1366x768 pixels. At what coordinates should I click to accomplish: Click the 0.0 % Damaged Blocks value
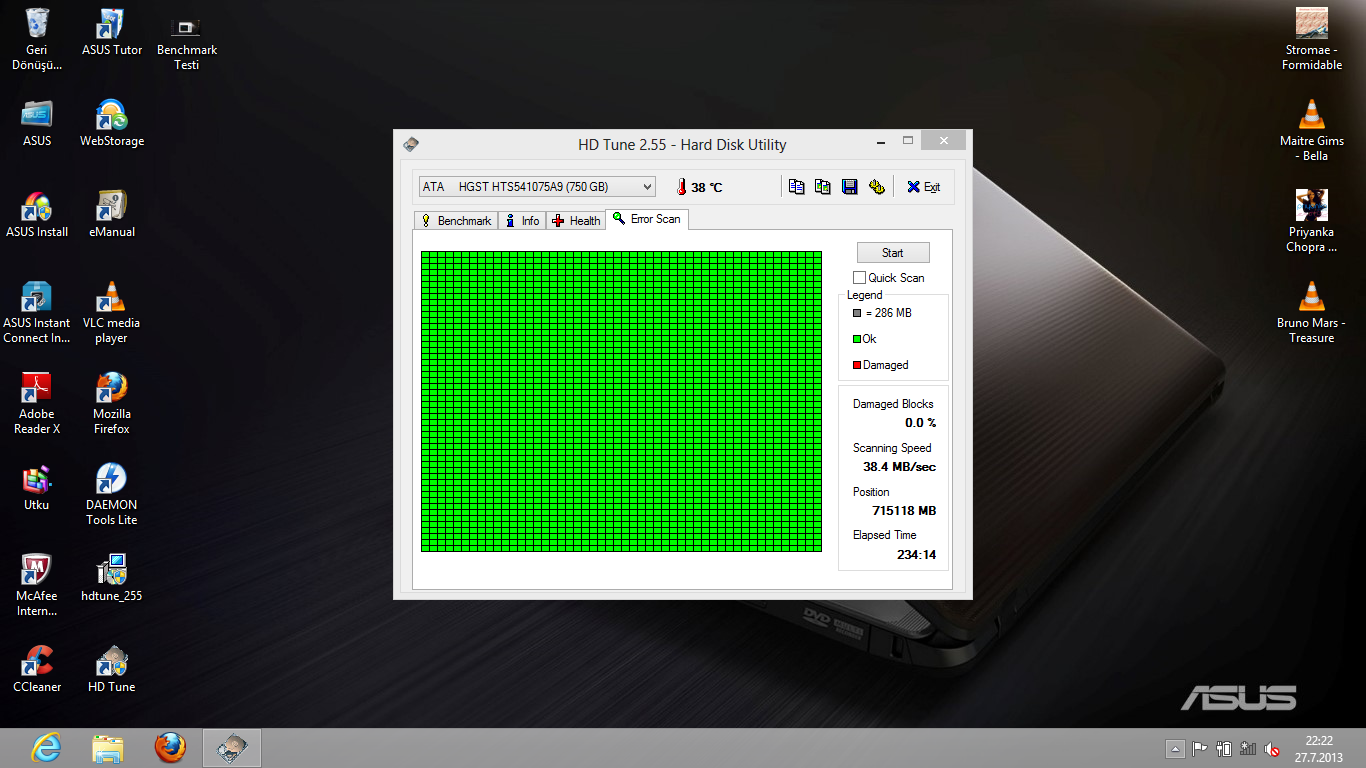point(920,423)
